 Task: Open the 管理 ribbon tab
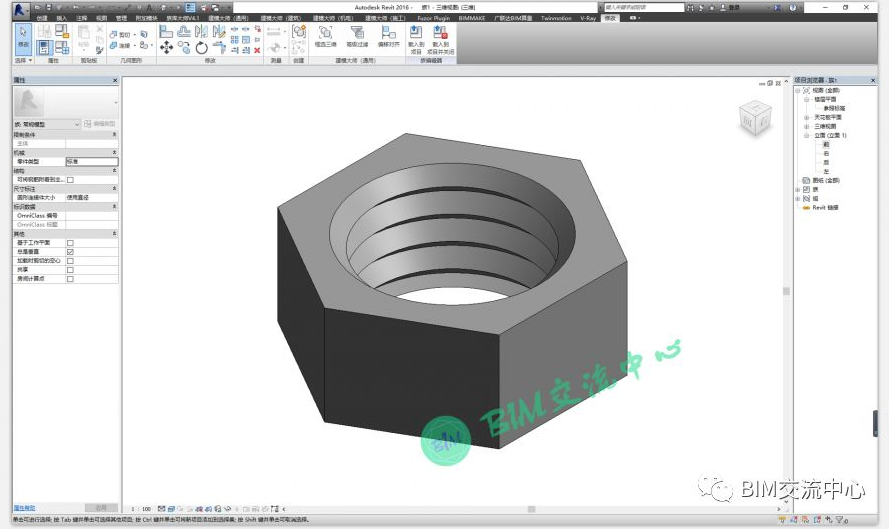(121, 18)
